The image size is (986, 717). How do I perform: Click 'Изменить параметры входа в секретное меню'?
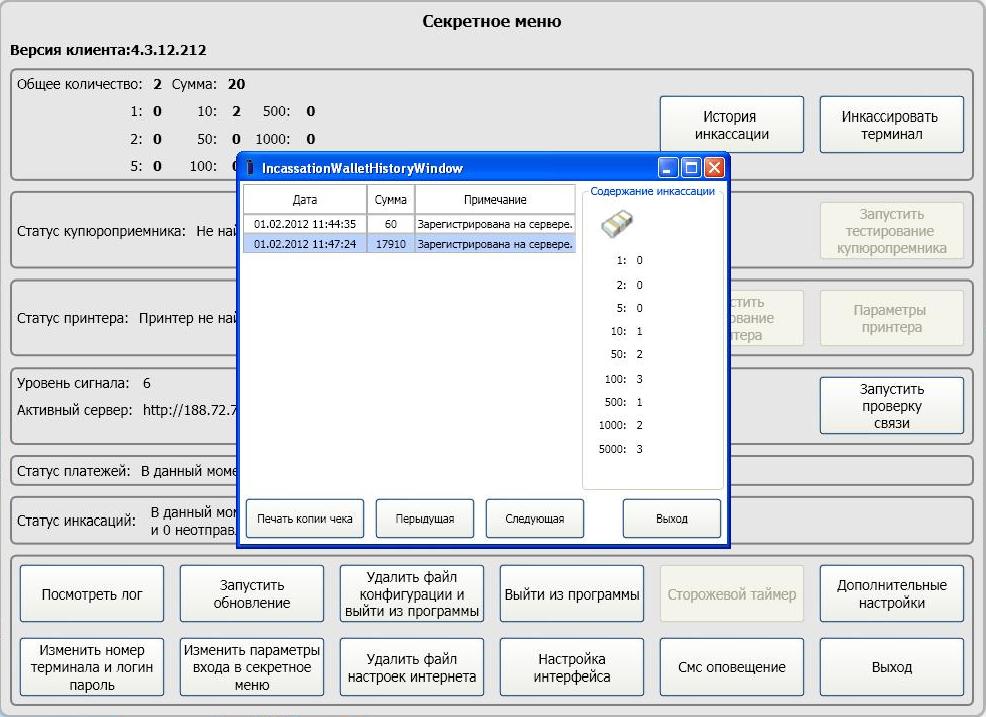point(252,667)
